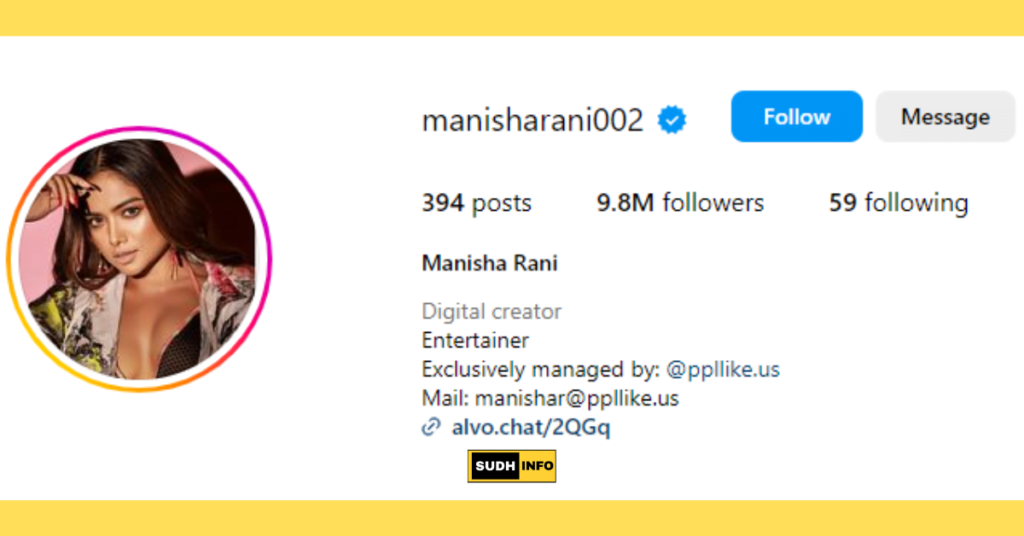Screen dimensions: 1024x536
Task: Click the Manisha Rani display name
Action: tap(490, 263)
